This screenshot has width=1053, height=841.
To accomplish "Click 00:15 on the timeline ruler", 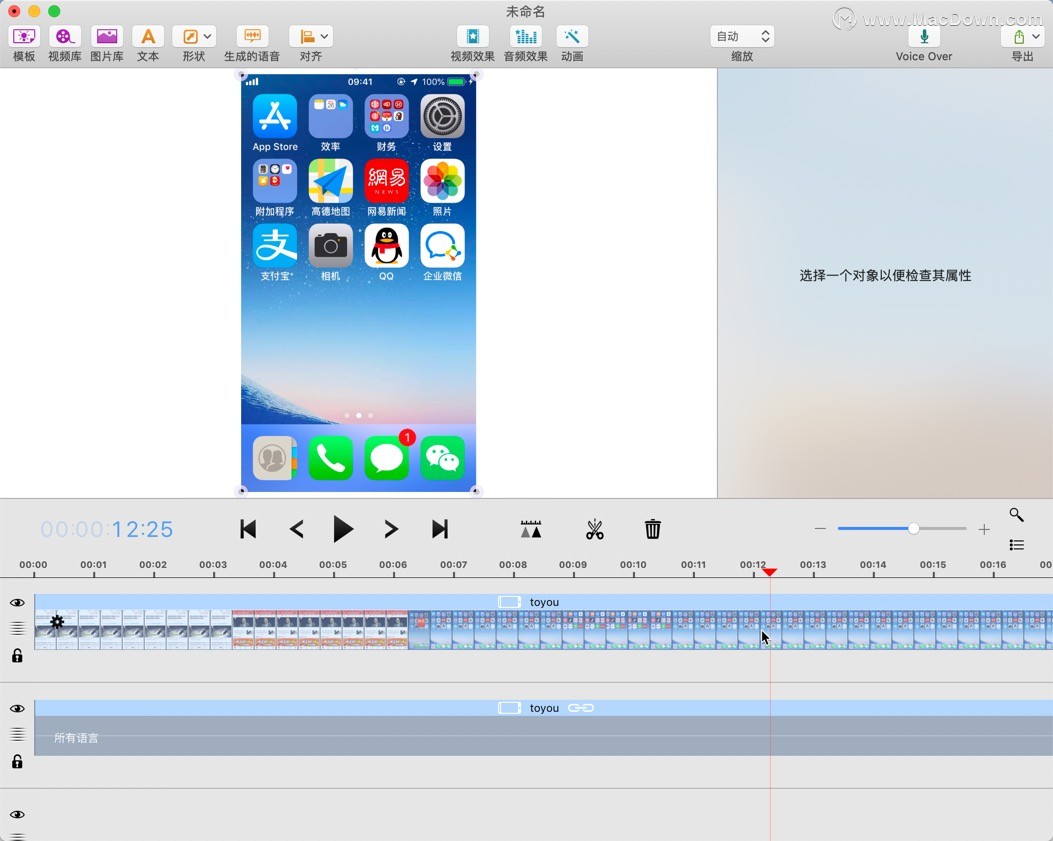I will coord(933,565).
